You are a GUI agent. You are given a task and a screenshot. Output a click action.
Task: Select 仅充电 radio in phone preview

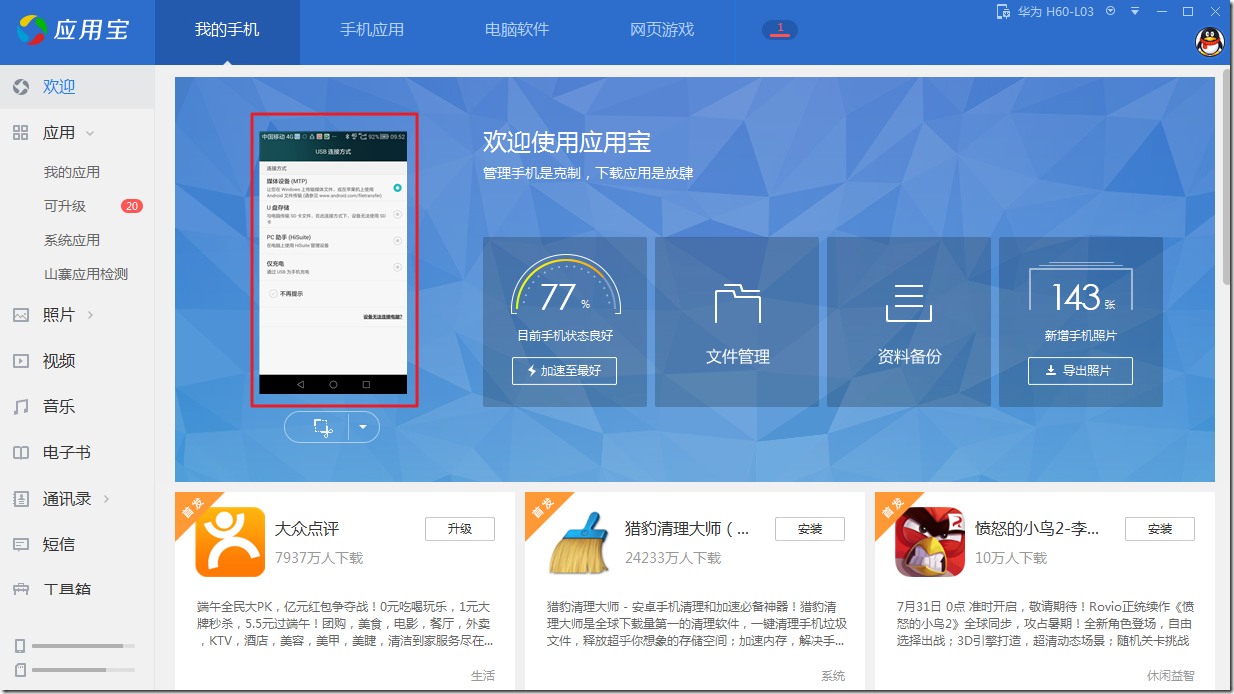(x=397, y=267)
